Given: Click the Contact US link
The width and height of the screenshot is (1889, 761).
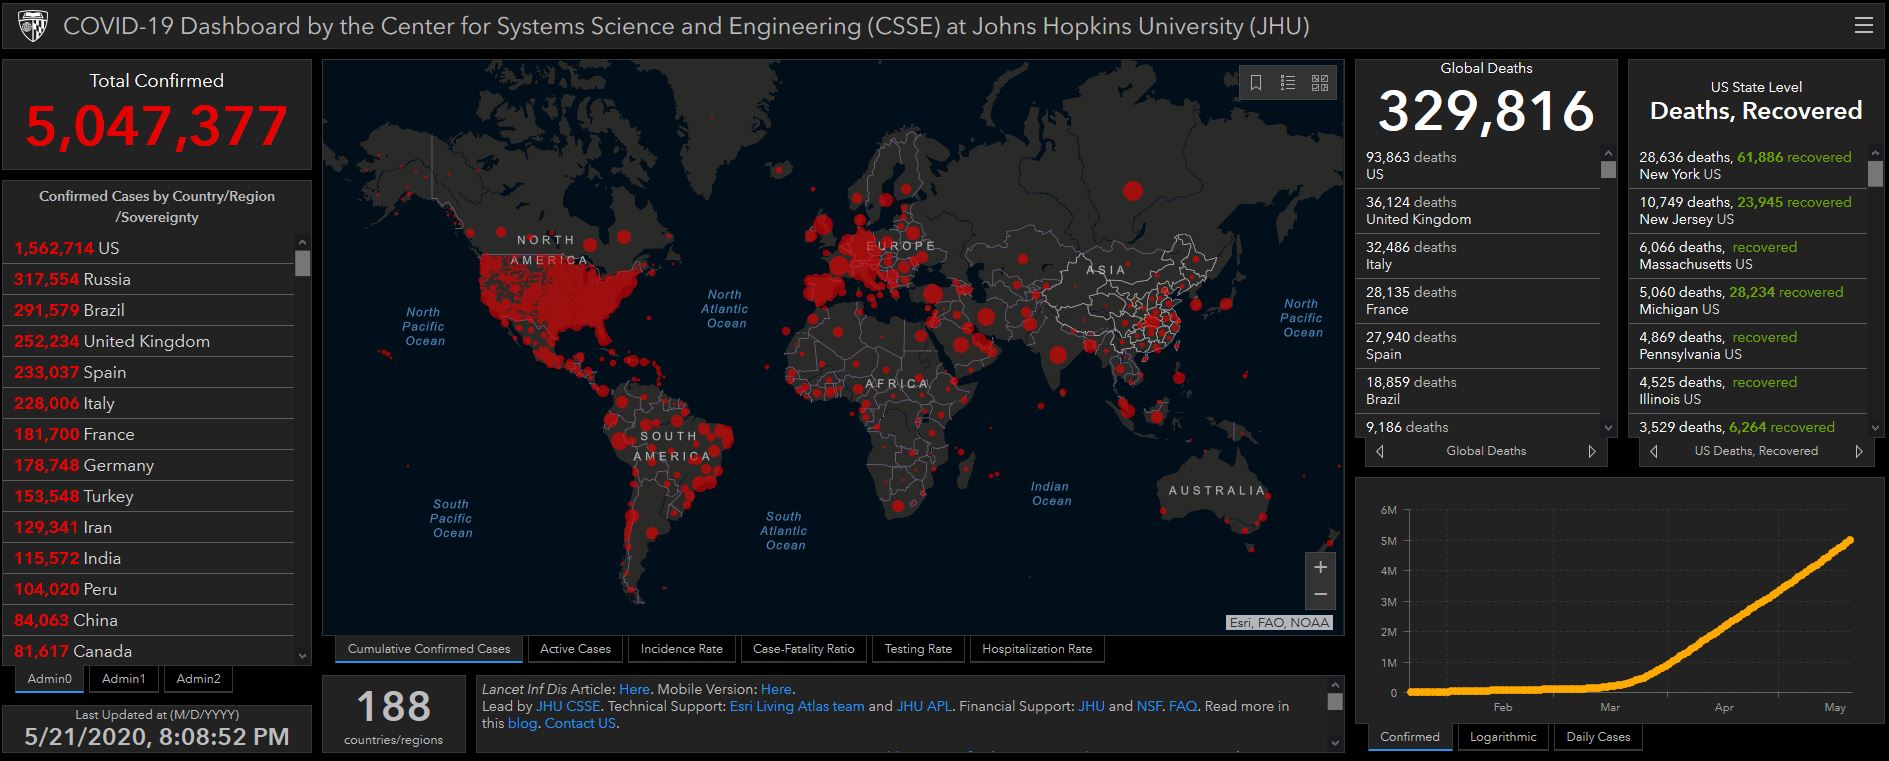Looking at the screenshot, I should tap(580, 723).
